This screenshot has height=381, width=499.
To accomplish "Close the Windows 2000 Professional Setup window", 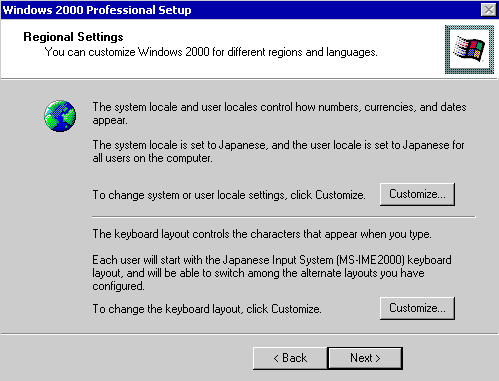I will (489, 10).
